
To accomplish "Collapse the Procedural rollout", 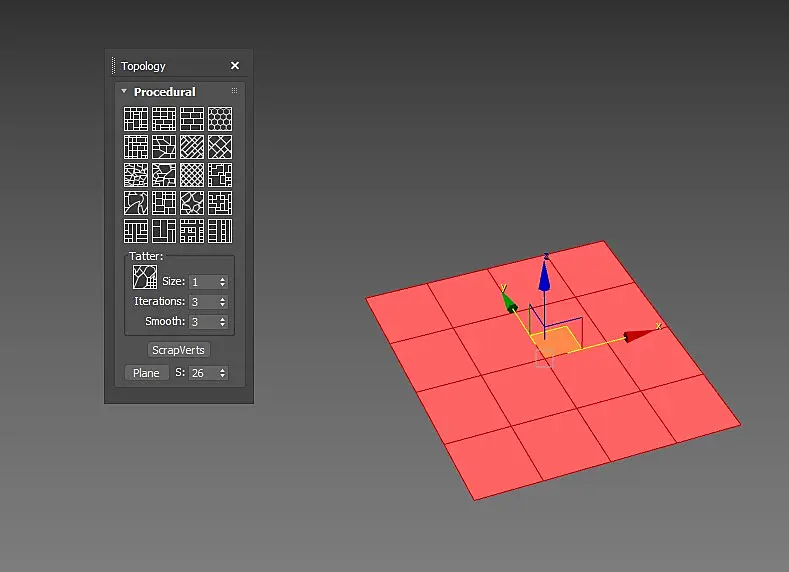I will point(124,92).
